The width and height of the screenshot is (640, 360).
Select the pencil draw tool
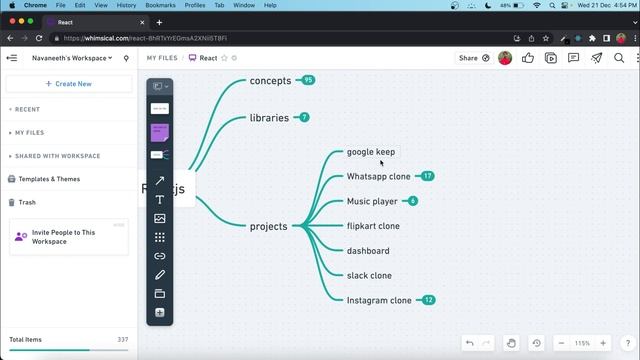160,275
